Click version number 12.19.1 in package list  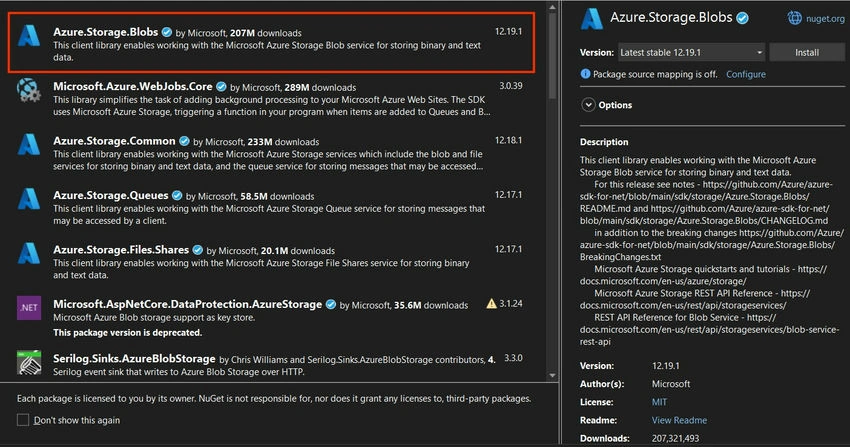point(508,31)
